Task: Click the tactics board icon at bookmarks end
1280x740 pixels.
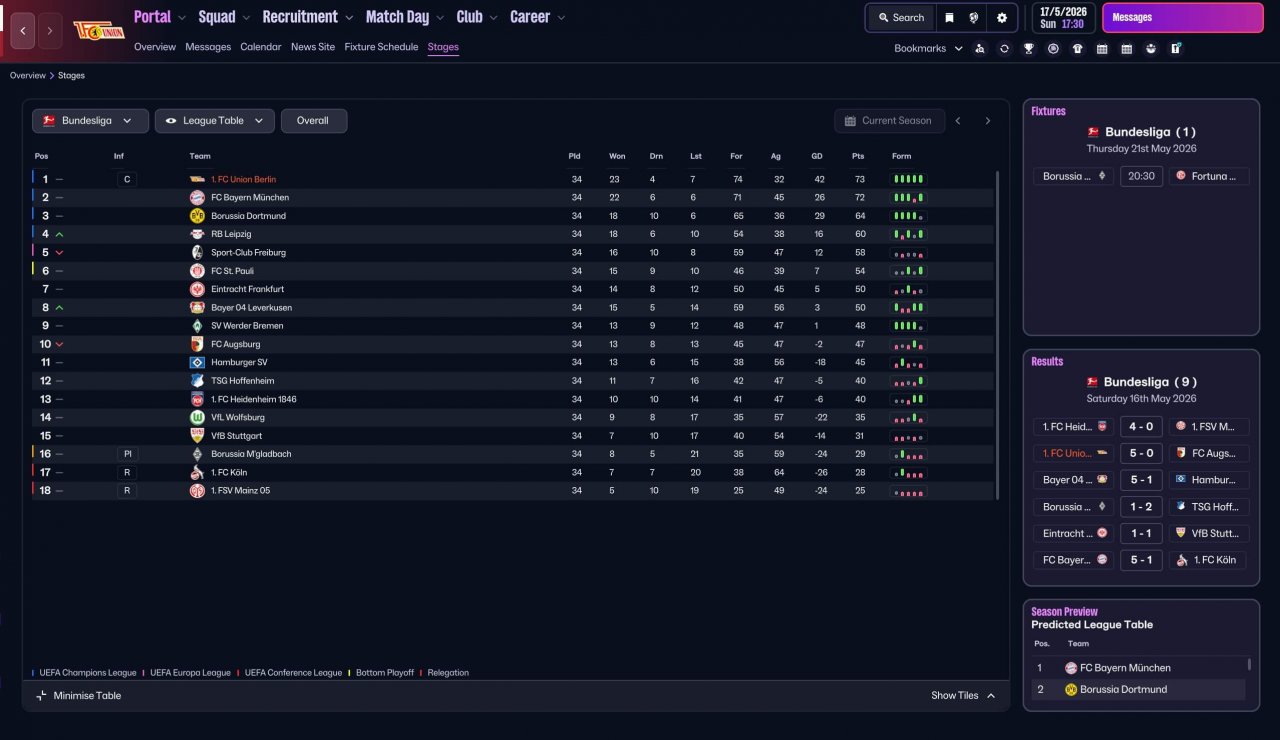Action: (1176, 48)
